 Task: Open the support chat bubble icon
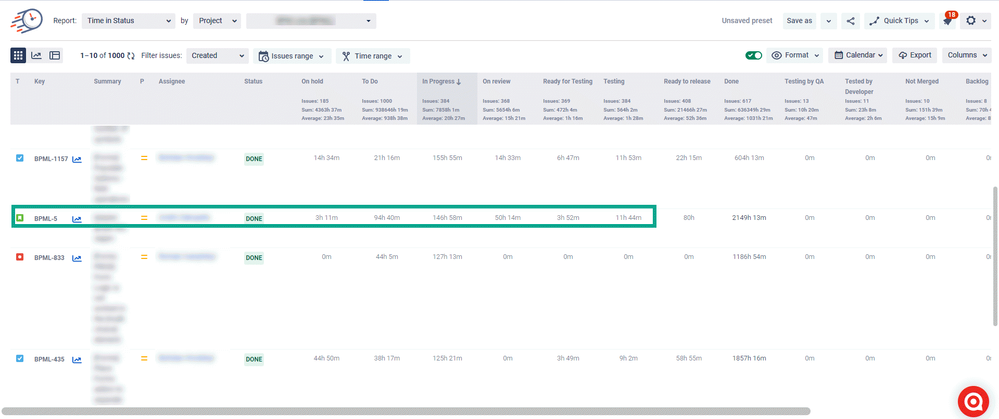(x=973, y=402)
